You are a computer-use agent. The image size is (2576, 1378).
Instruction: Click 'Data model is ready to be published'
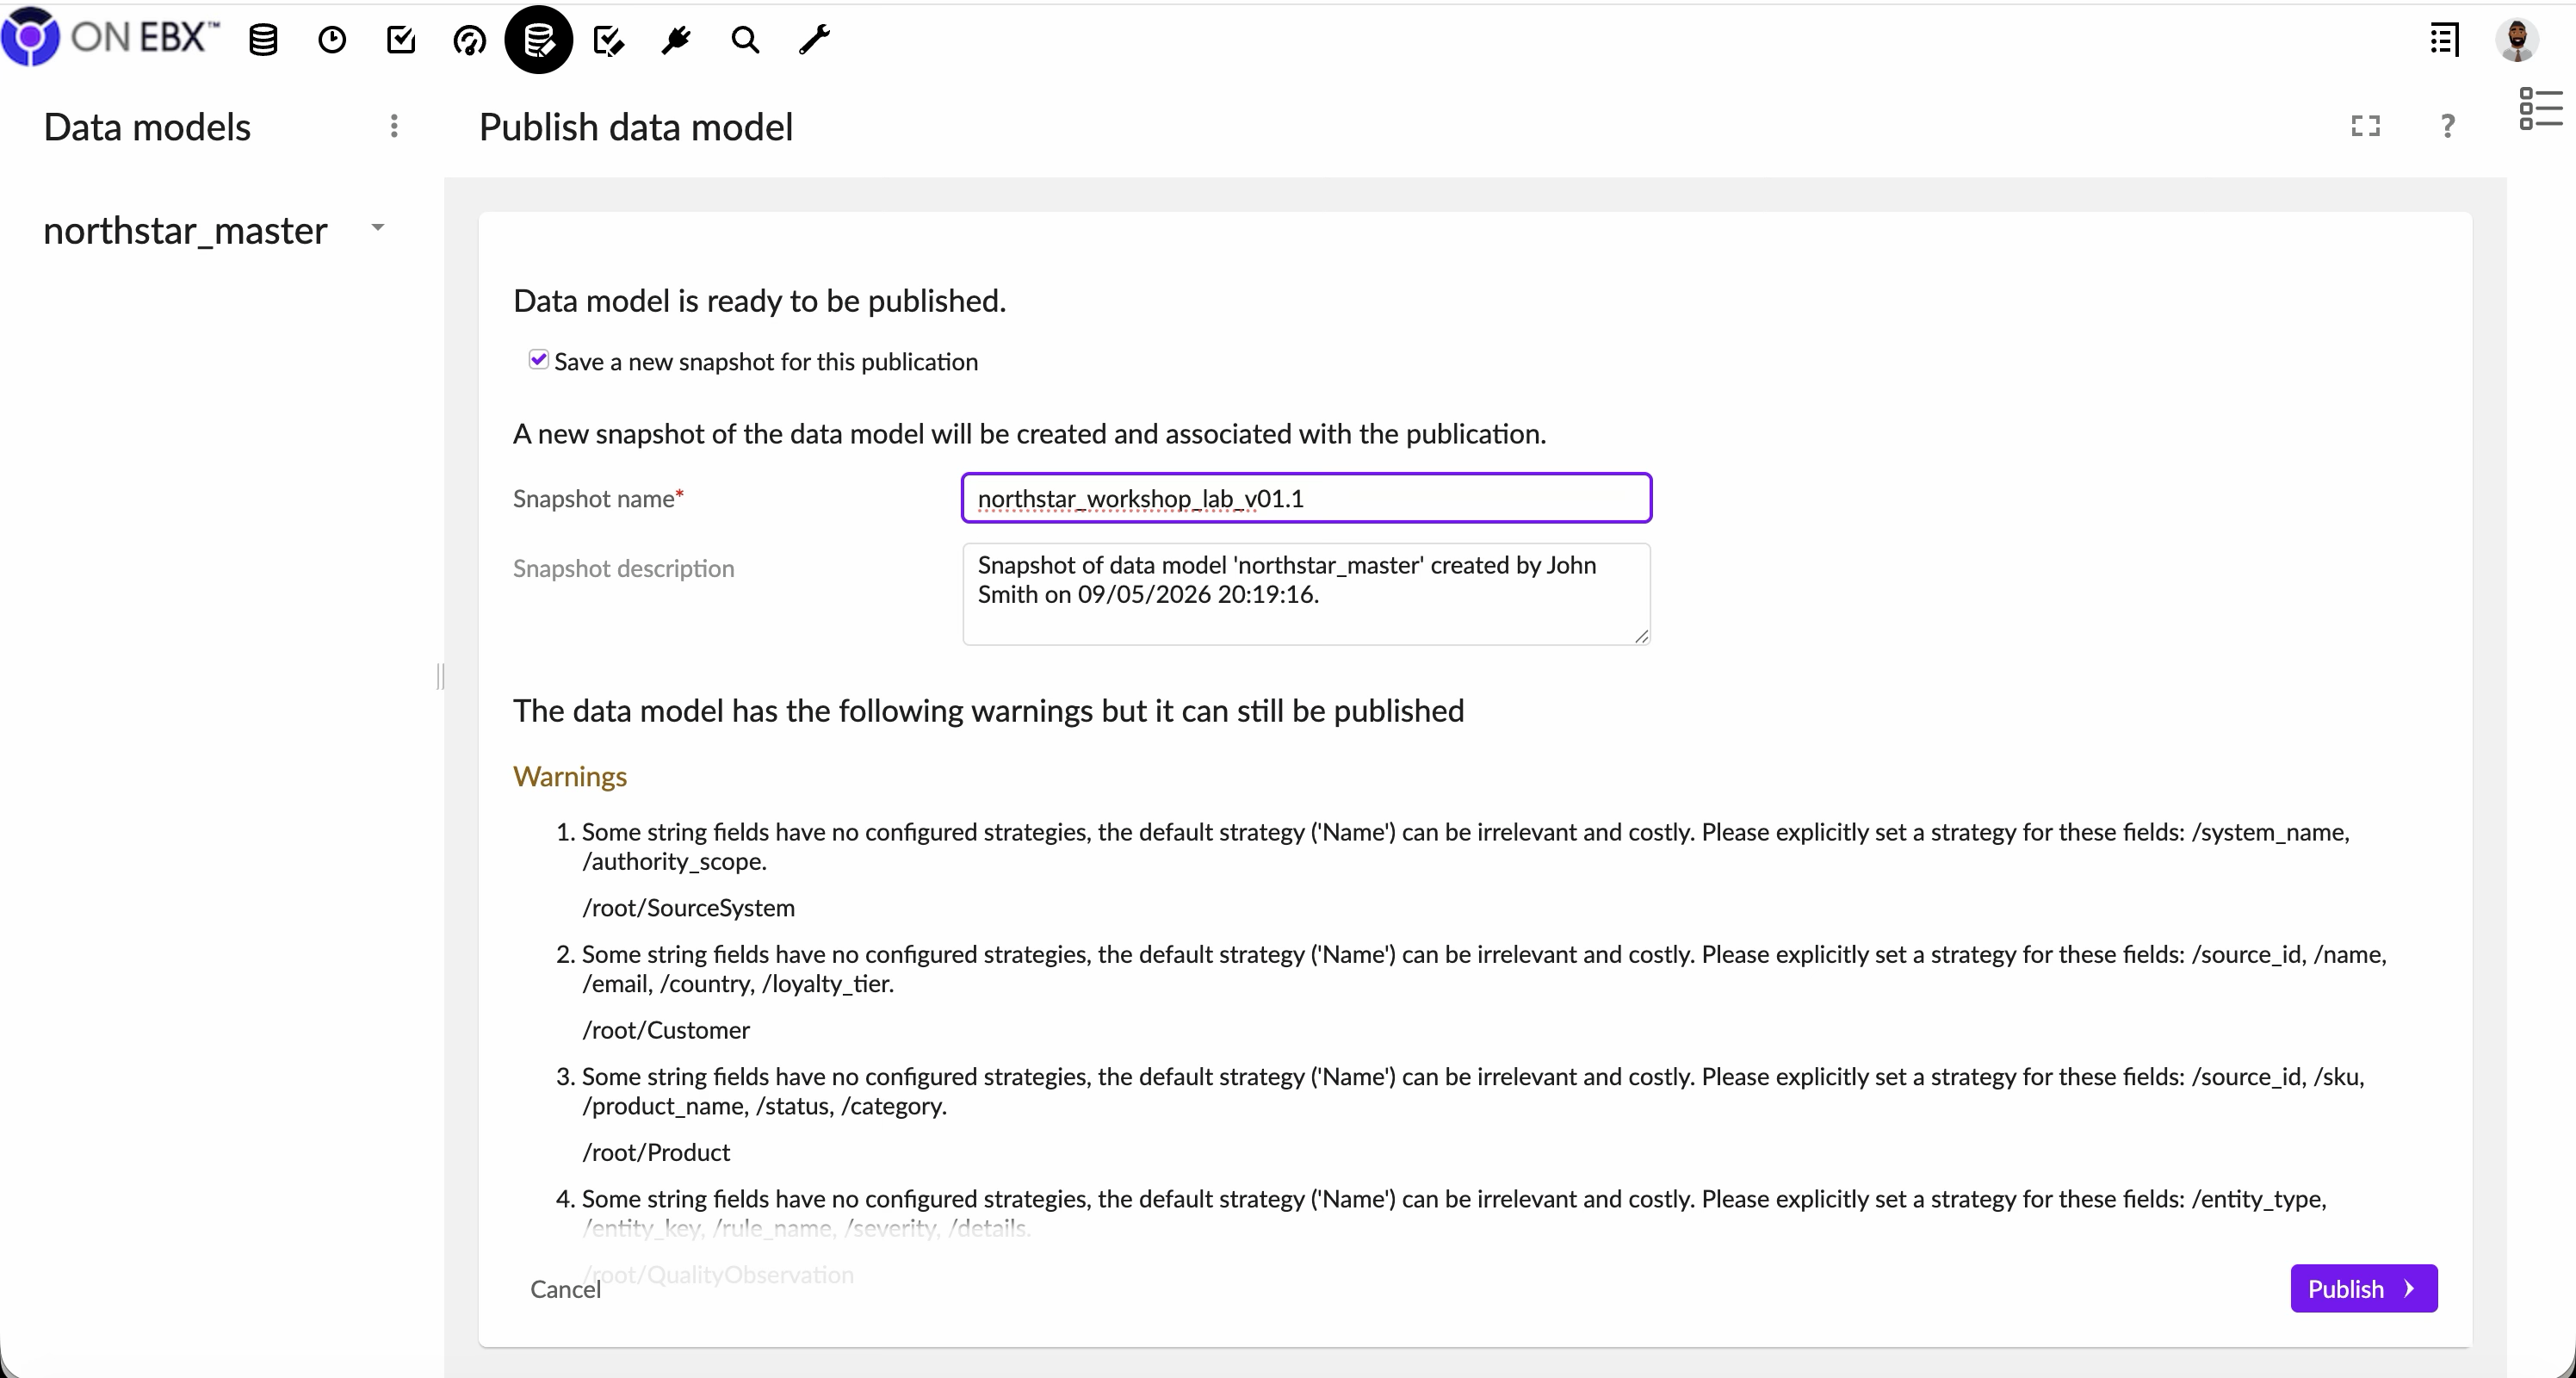tap(759, 300)
